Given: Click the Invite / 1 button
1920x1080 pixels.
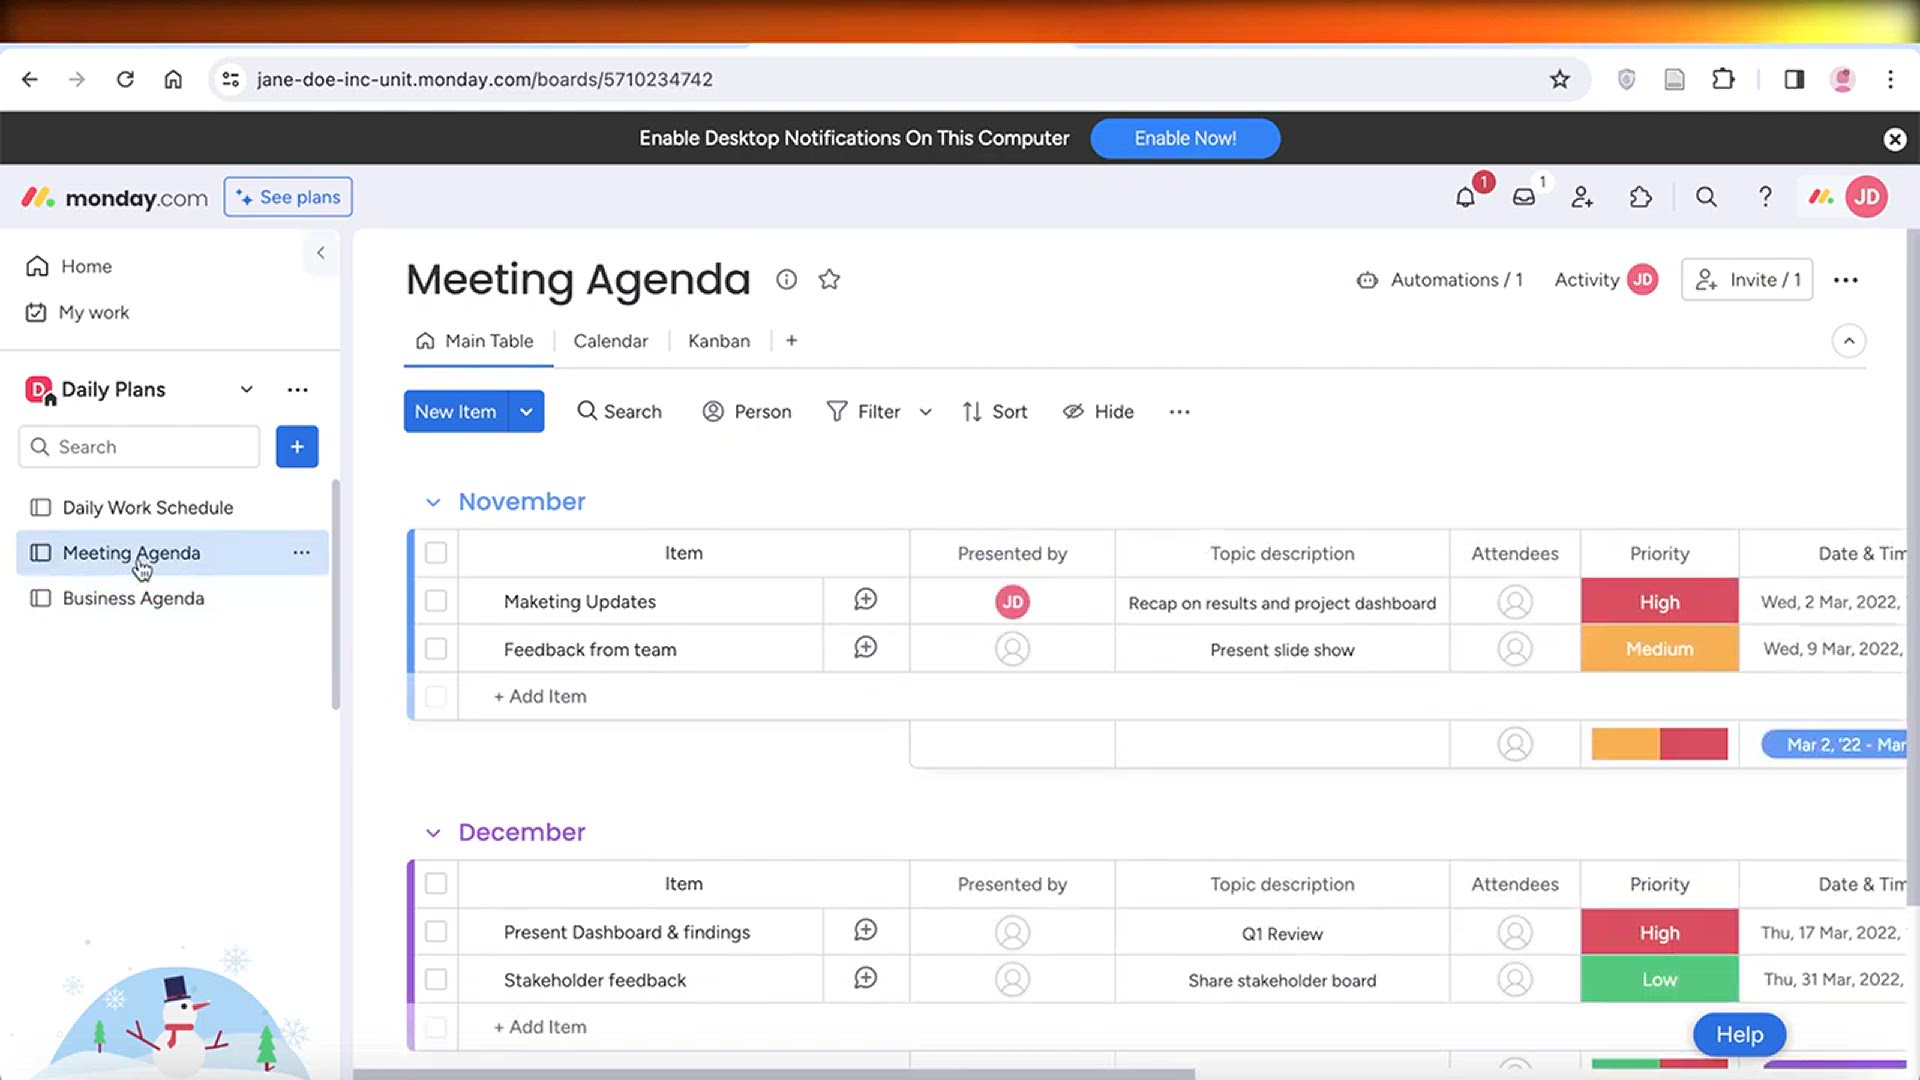Looking at the screenshot, I should click(x=1747, y=280).
